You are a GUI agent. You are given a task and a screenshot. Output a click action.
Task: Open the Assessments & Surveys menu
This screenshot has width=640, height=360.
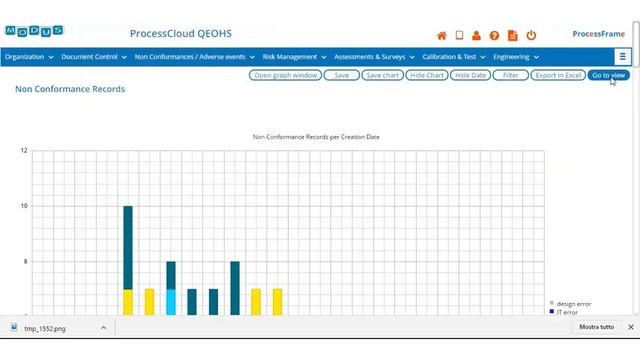pyautogui.click(x=374, y=57)
